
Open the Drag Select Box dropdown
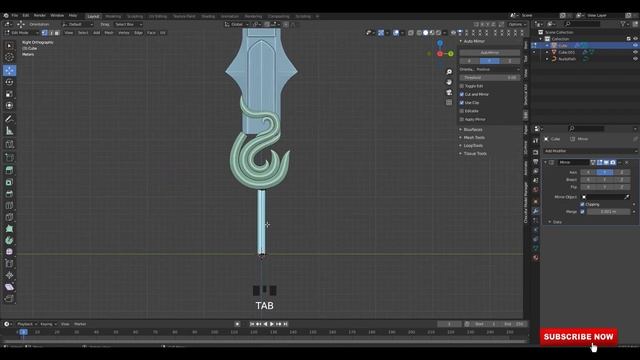128,24
